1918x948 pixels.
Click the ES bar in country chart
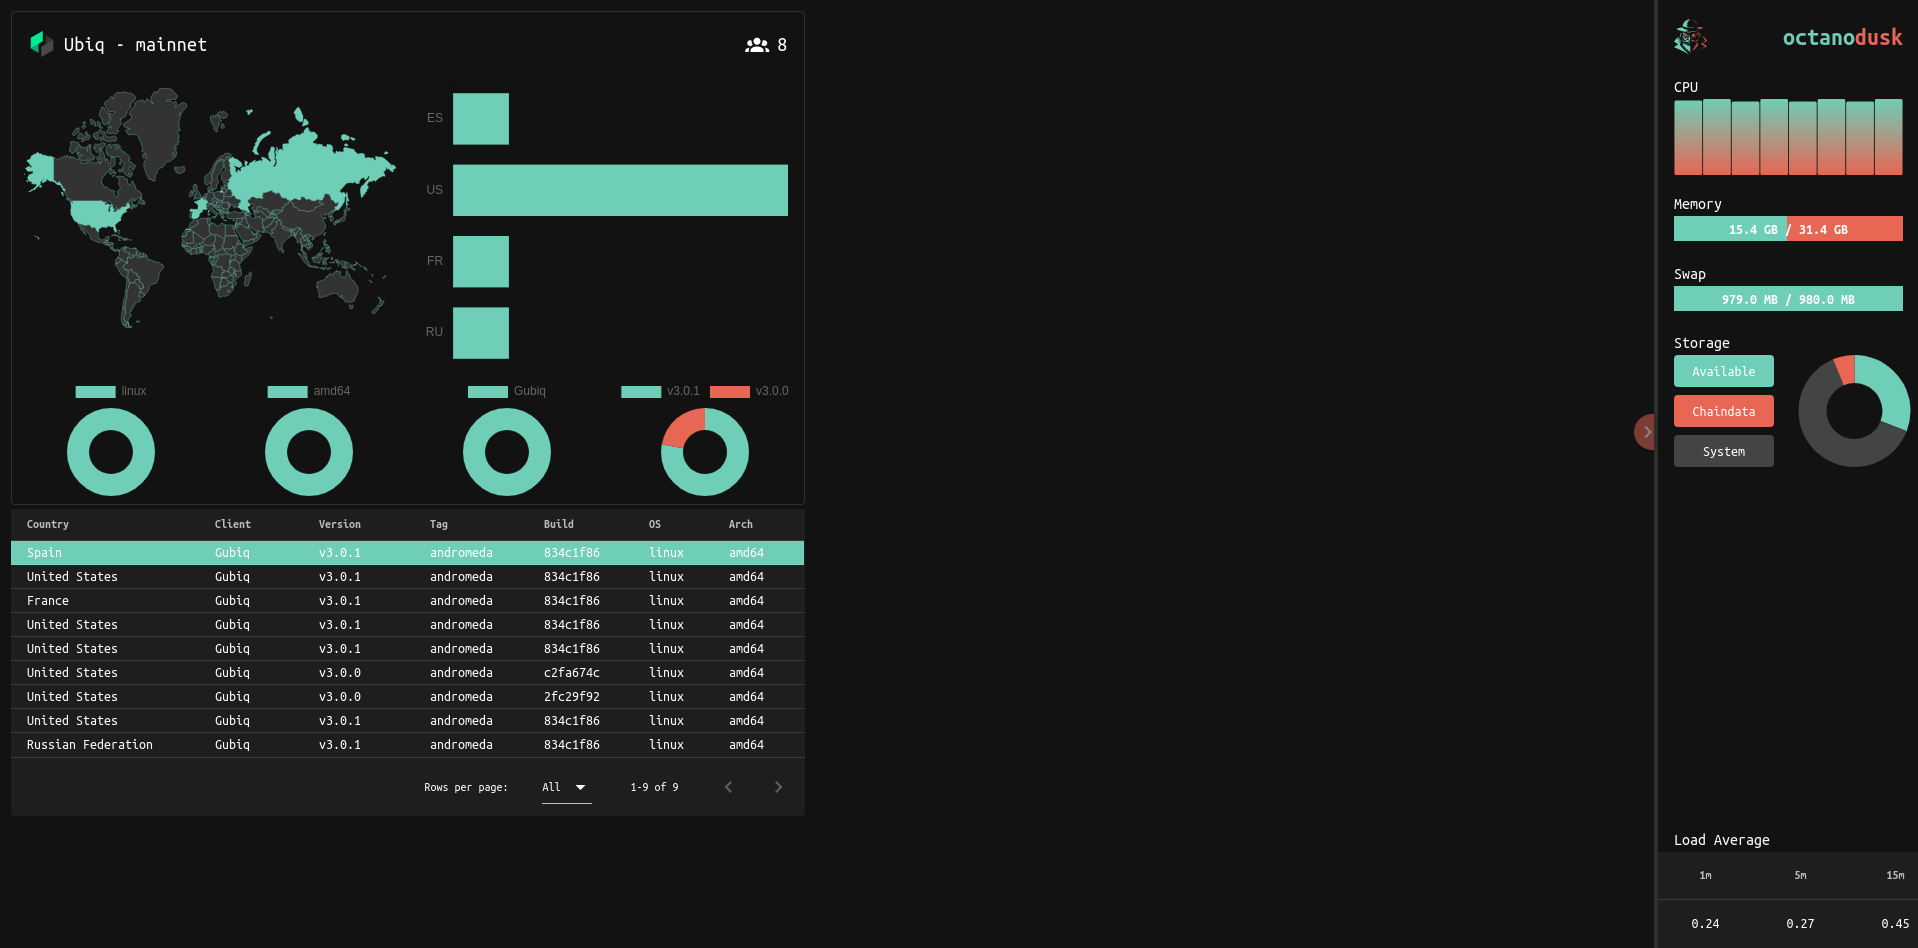pos(481,118)
